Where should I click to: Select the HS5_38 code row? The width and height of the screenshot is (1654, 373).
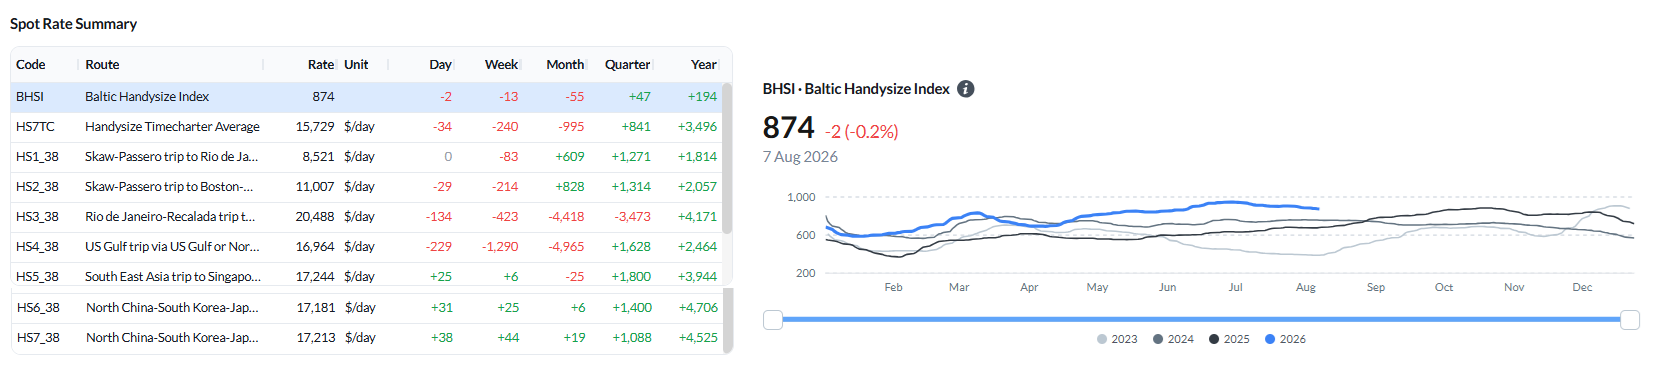pyautogui.click(x=37, y=277)
